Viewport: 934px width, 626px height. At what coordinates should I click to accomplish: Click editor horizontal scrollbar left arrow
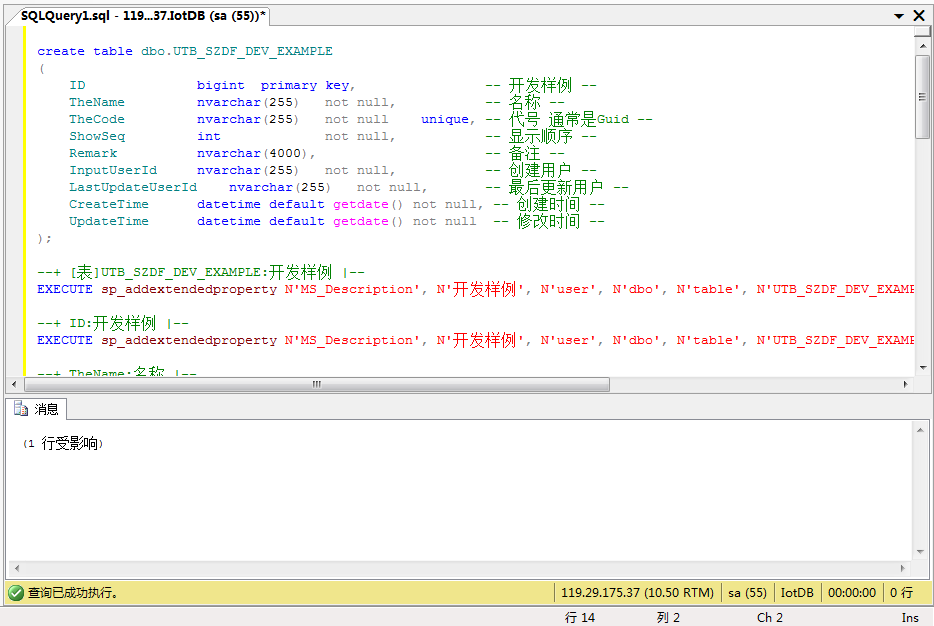click(14, 384)
